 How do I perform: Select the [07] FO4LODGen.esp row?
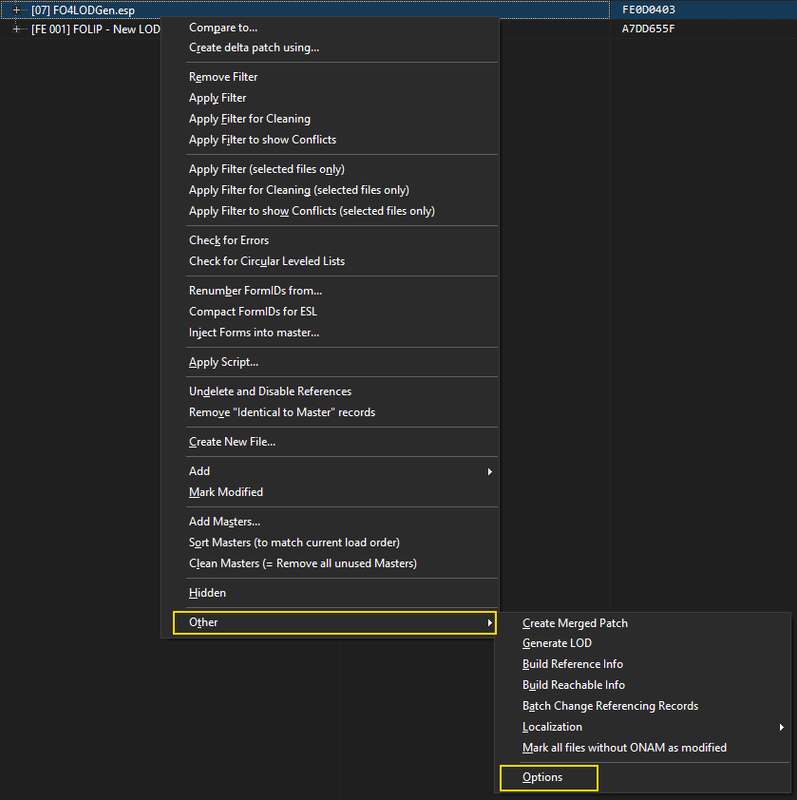pyautogui.click(x=305, y=10)
